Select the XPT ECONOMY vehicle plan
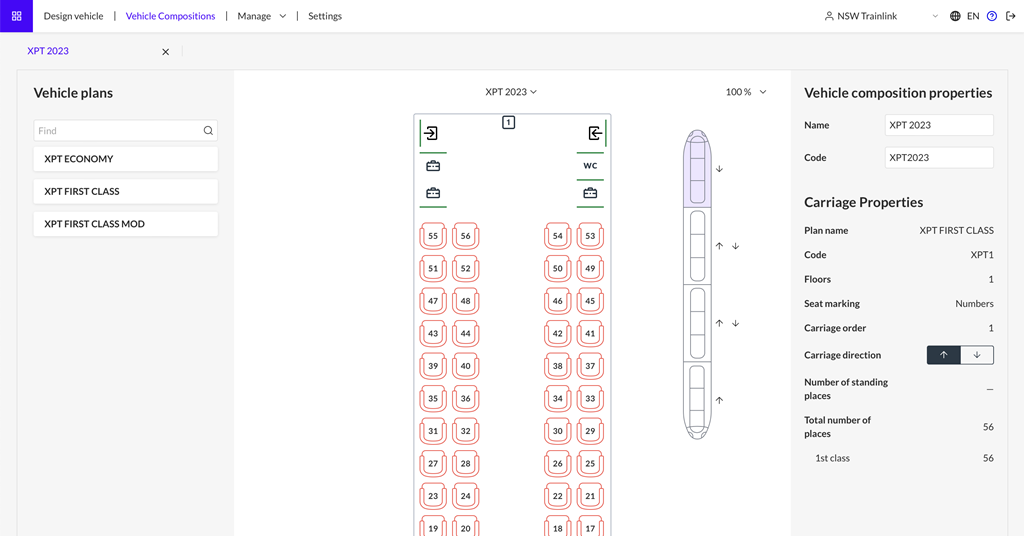The image size is (1024, 536). 125,159
